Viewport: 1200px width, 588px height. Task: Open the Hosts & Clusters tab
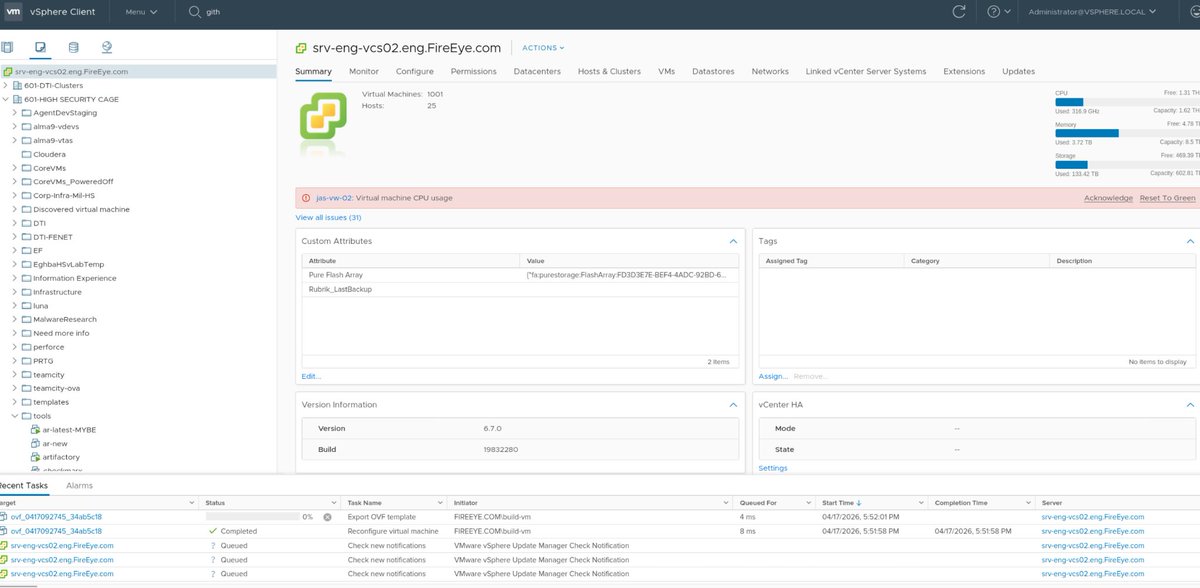(609, 71)
